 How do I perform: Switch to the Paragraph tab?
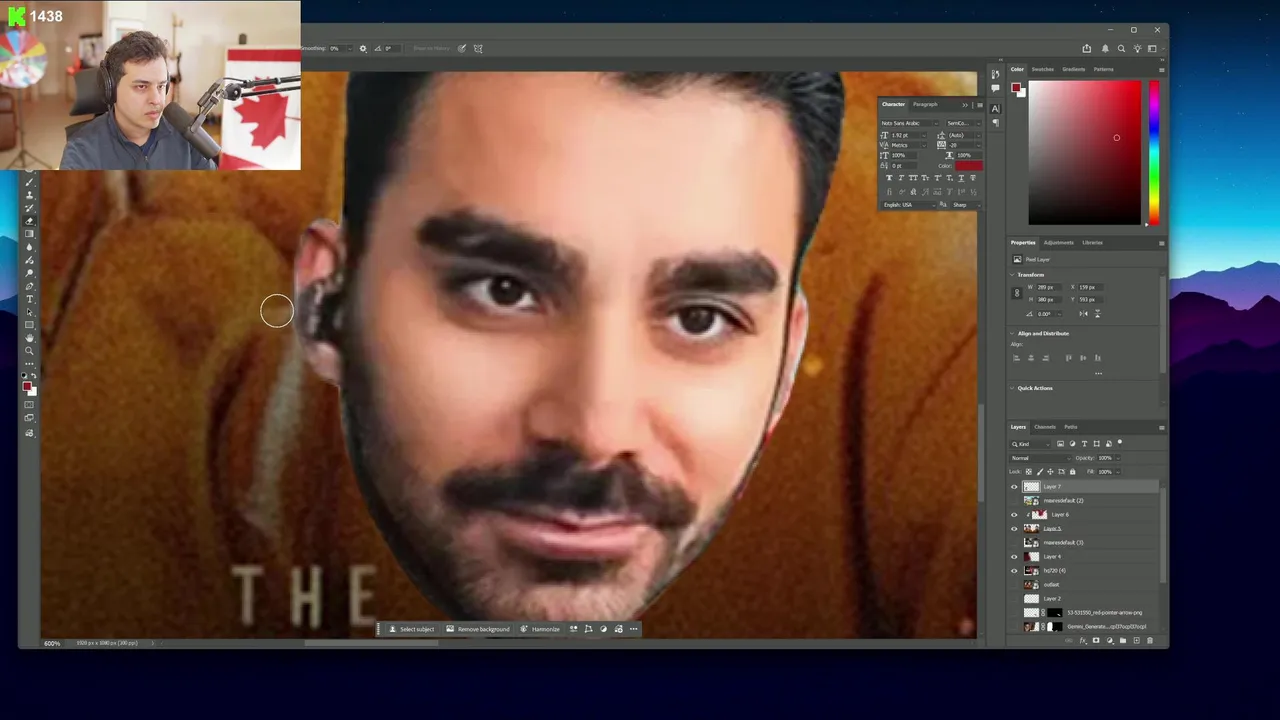(x=925, y=104)
